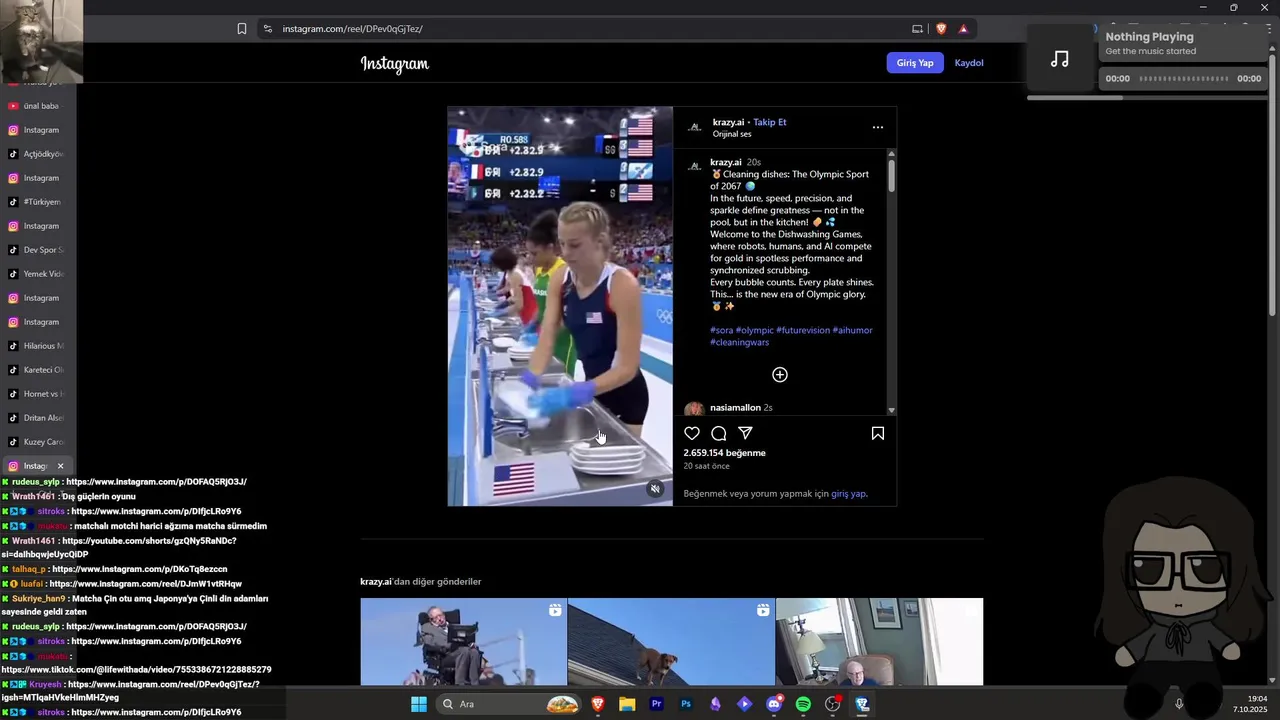The height and width of the screenshot is (720, 1280).
Task: Click the Giriş Yap button
Action: point(914,63)
